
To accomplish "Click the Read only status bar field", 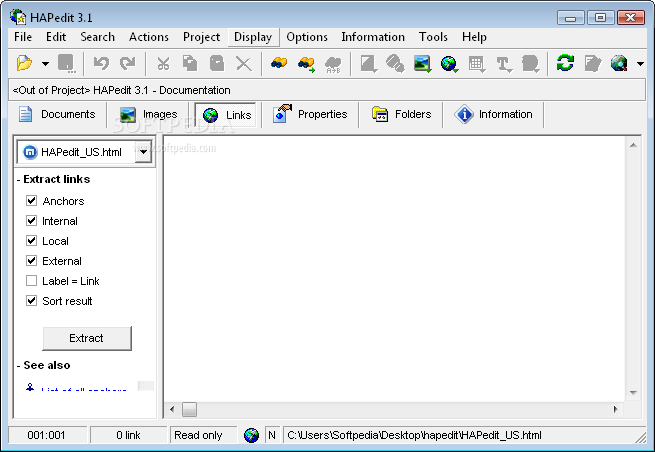I will coord(204,435).
